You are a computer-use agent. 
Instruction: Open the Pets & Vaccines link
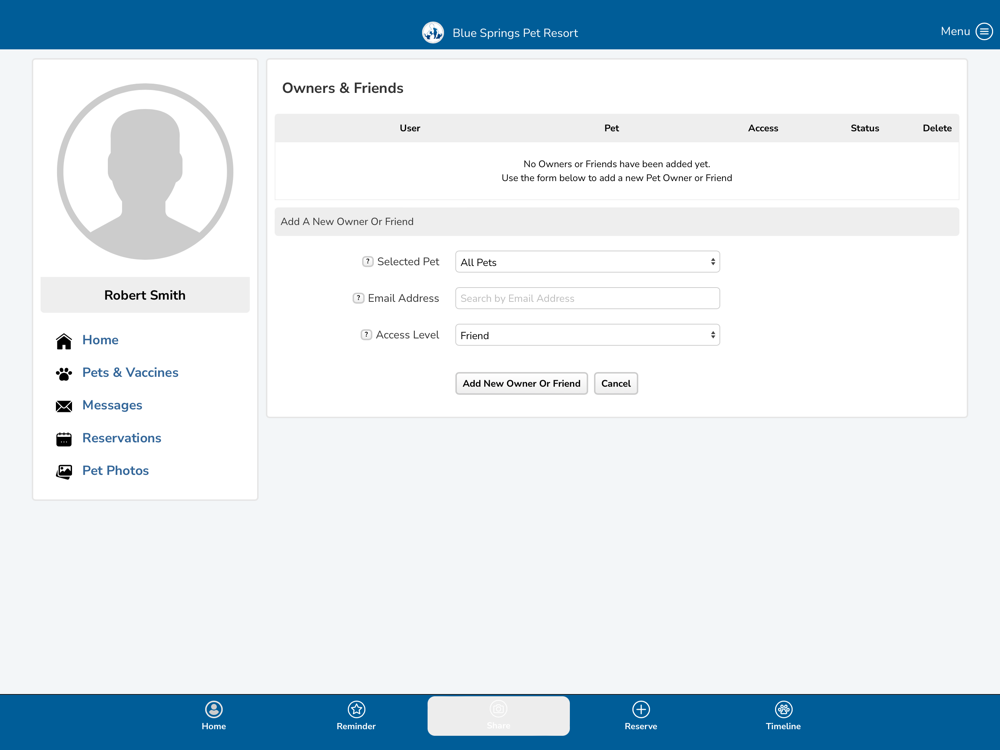coord(130,373)
